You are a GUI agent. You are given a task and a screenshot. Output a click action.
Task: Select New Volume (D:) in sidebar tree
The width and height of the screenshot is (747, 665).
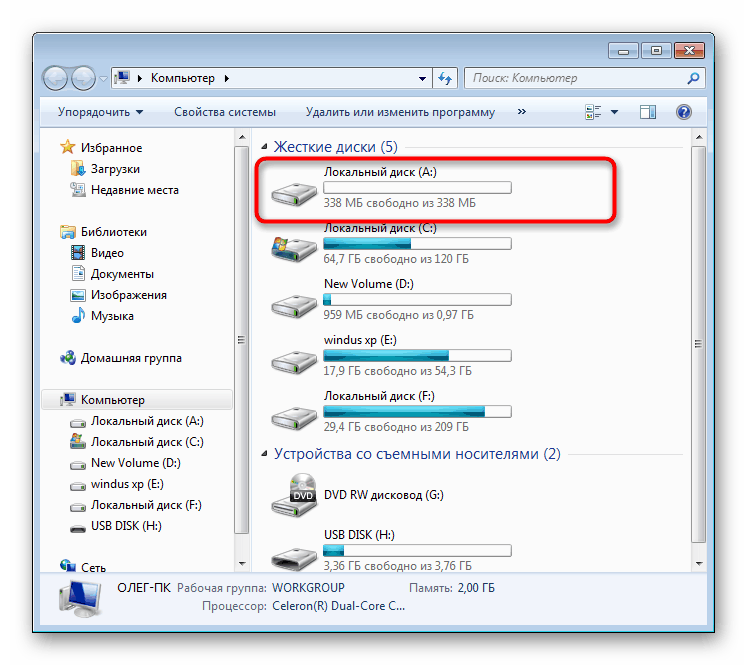[136, 463]
